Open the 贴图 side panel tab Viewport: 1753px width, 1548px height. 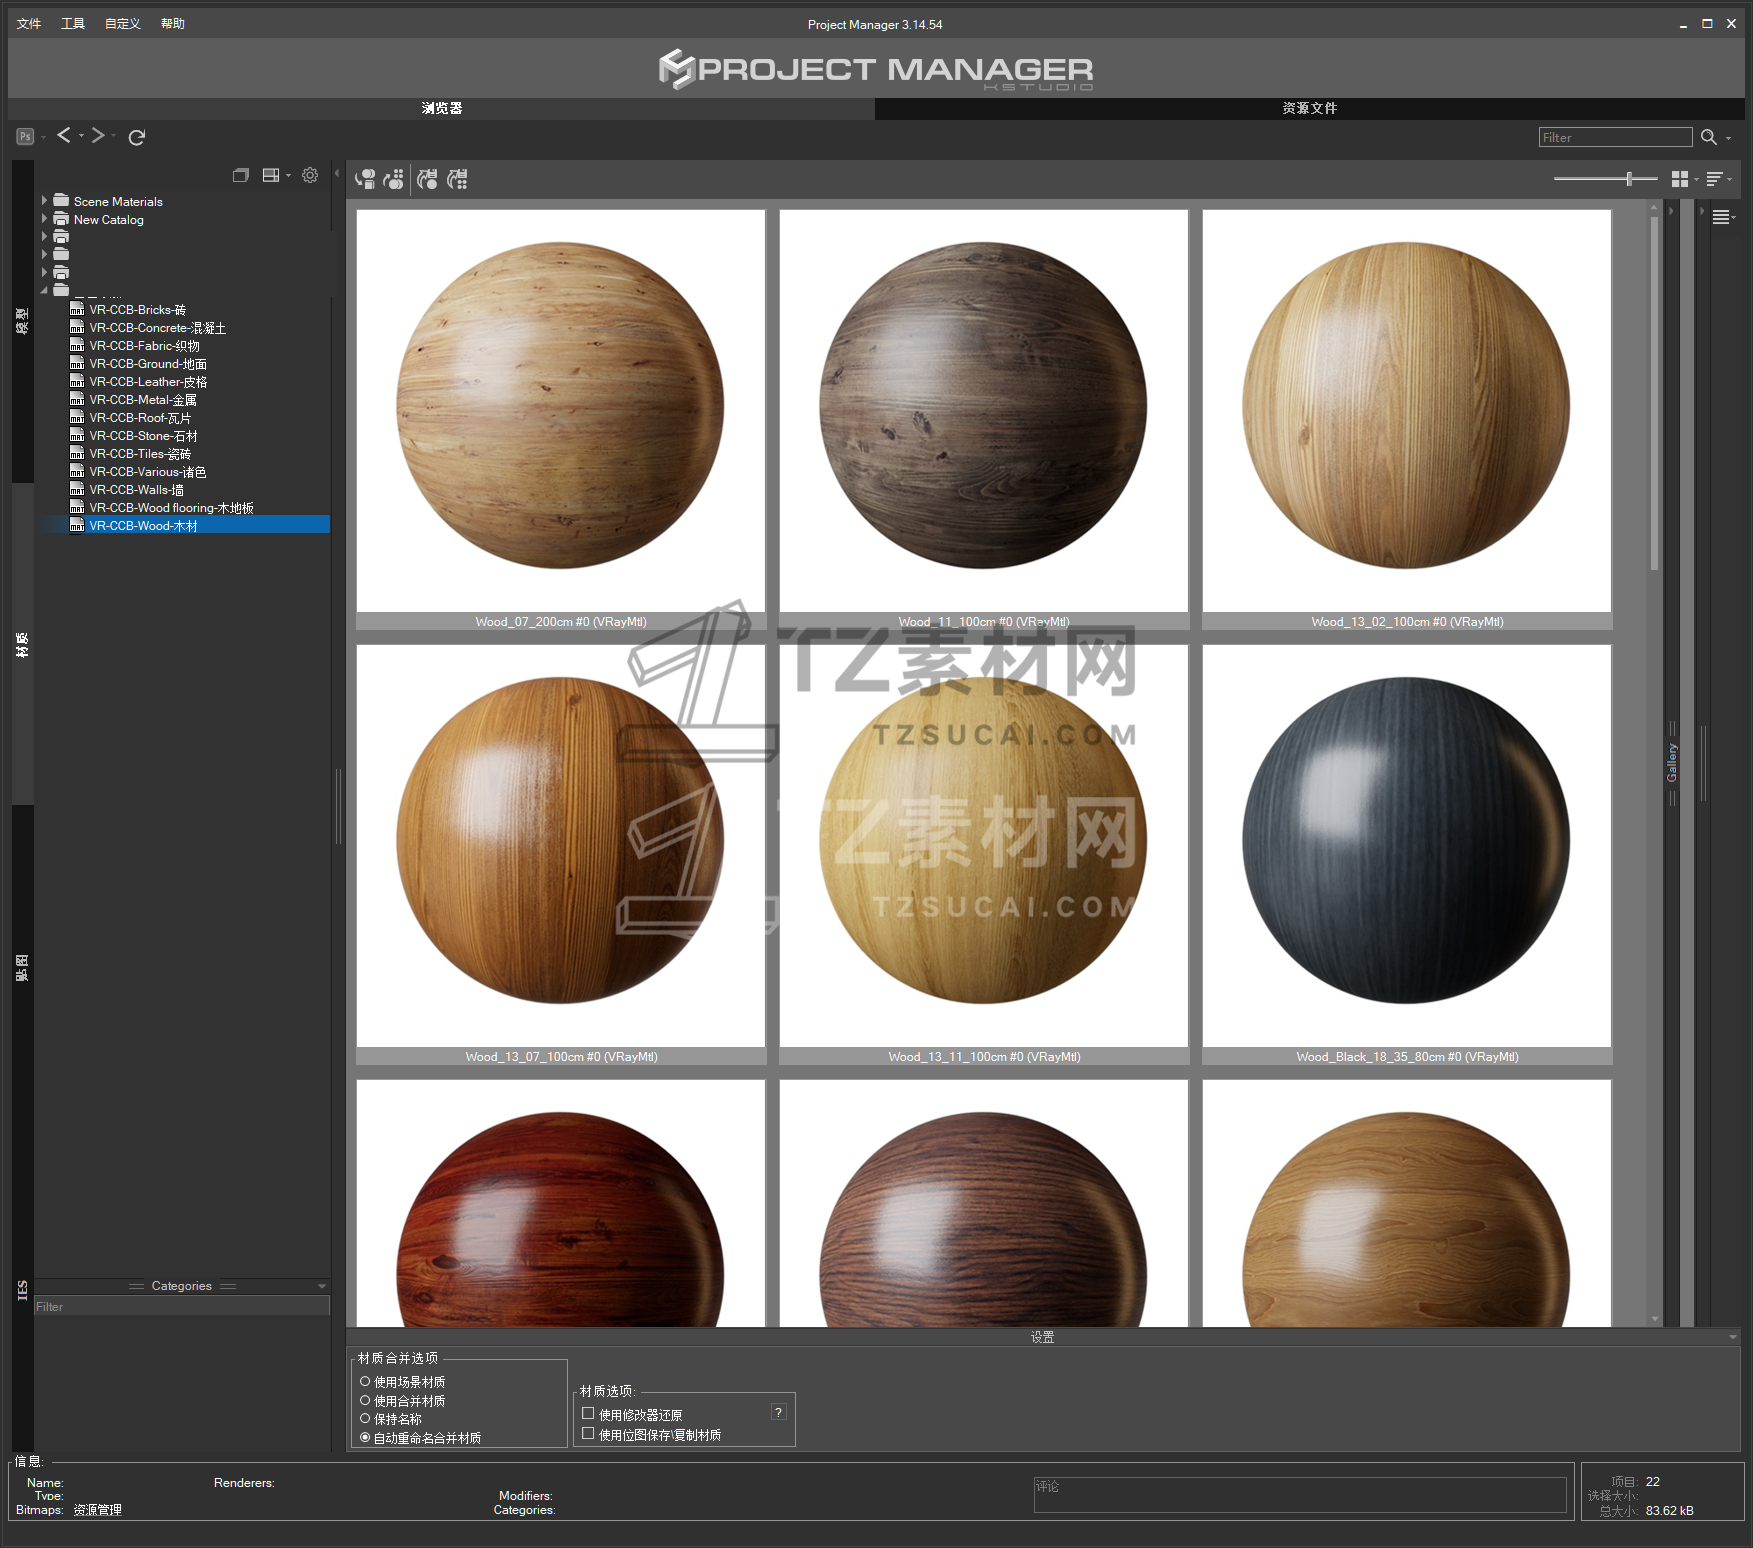click(22, 967)
